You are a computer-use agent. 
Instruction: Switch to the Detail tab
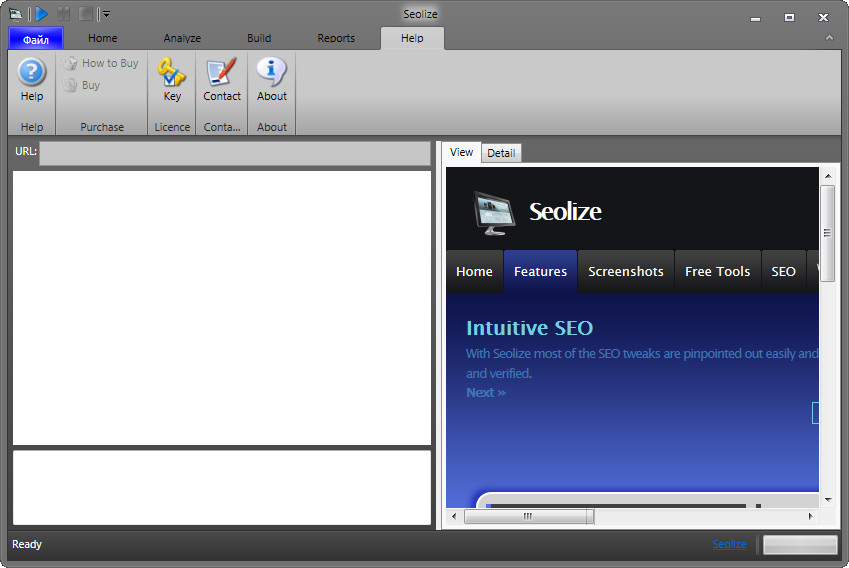click(x=501, y=153)
